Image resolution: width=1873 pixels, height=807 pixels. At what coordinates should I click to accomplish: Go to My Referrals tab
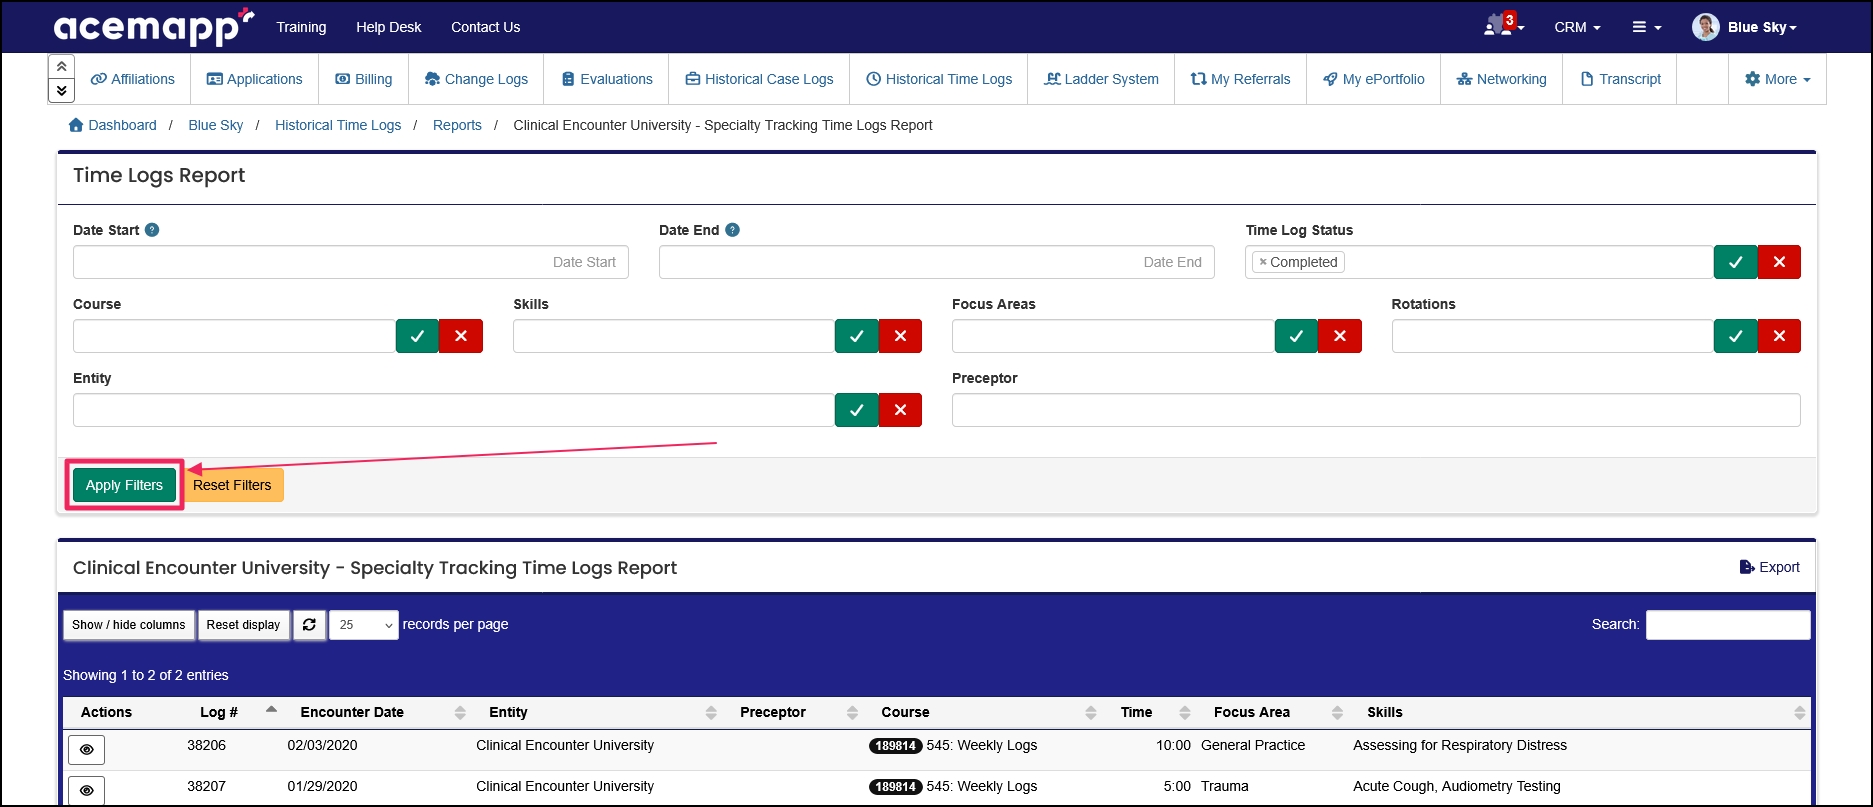pos(1240,79)
